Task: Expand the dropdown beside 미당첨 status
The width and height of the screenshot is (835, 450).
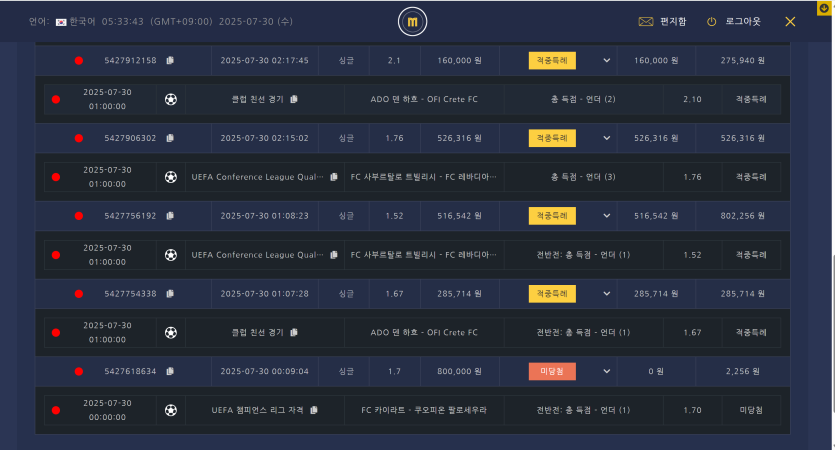Action: tap(607, 371)
